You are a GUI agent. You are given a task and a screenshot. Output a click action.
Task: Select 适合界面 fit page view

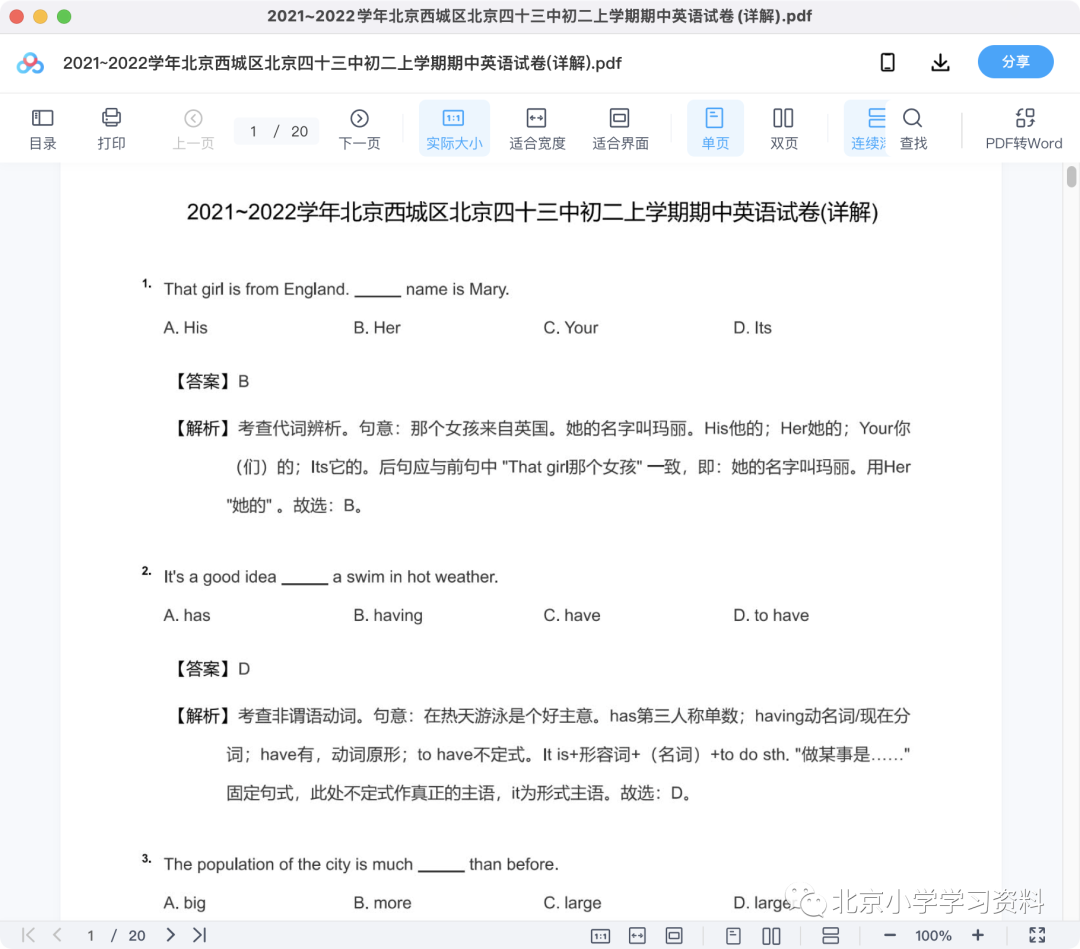[x=620, y=129]
